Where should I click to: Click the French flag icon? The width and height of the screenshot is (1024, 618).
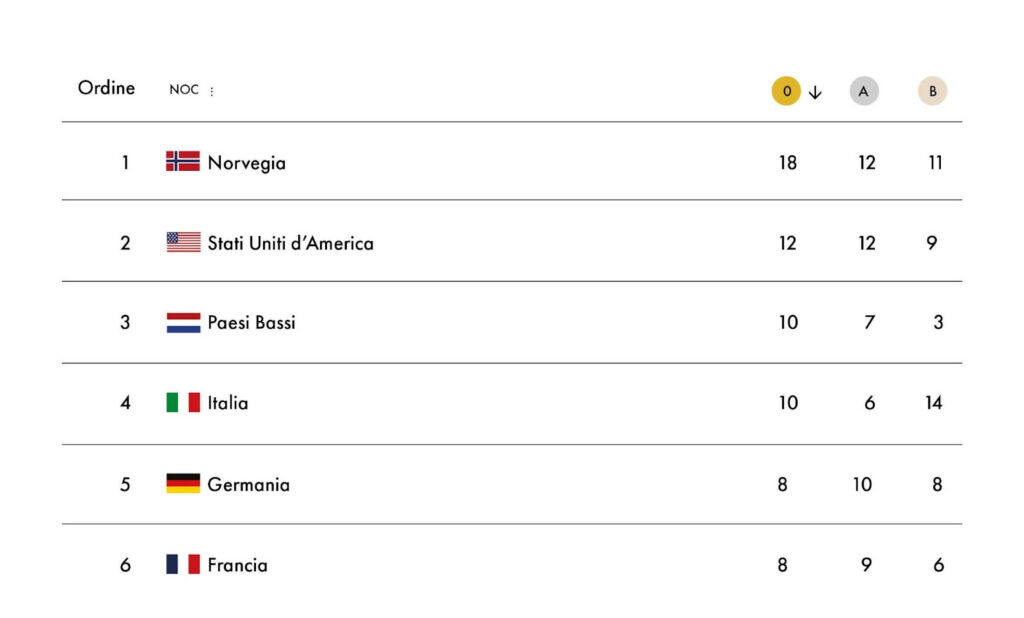point(183,564)
